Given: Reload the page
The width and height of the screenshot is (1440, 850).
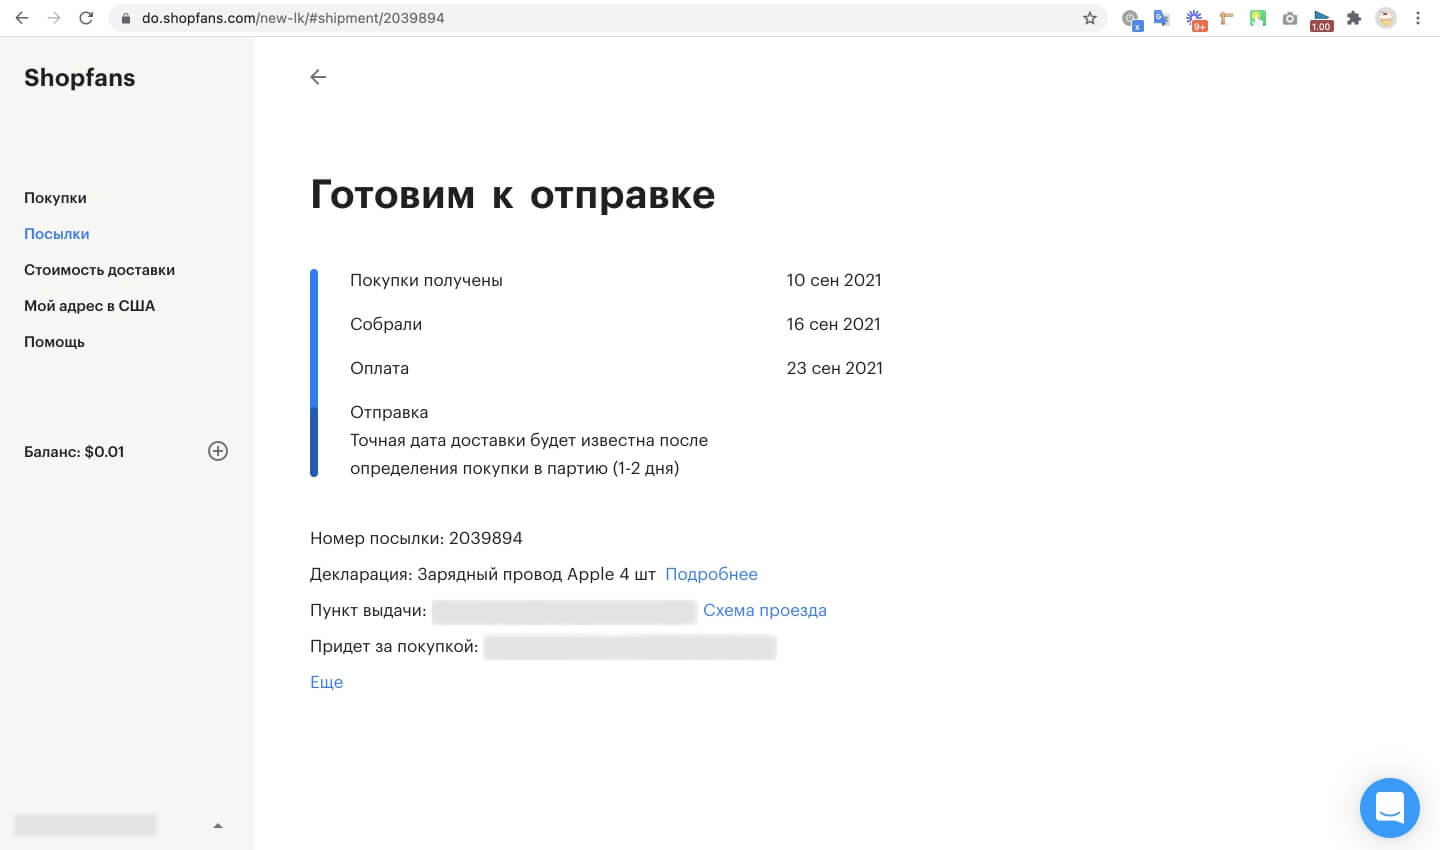Looking at the screenshot, I should [x=86, y=18].
